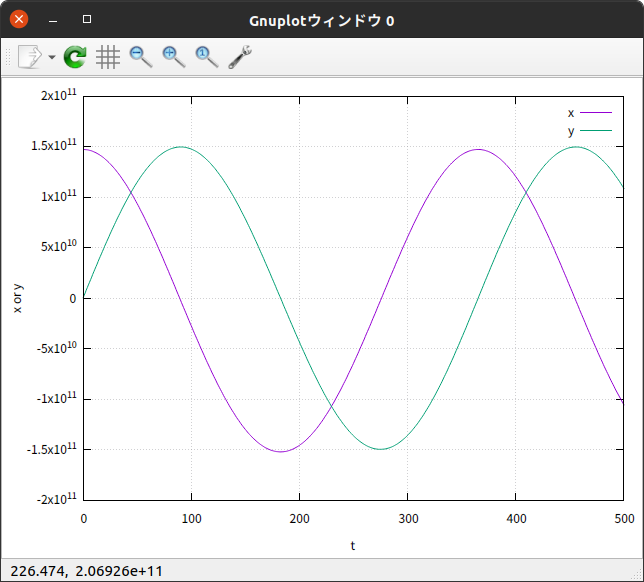The height and width of the screenshot is (582, 644).
Task: Click the 1.5x10^11 y-axis tick label
Action: tap(54, 145)
